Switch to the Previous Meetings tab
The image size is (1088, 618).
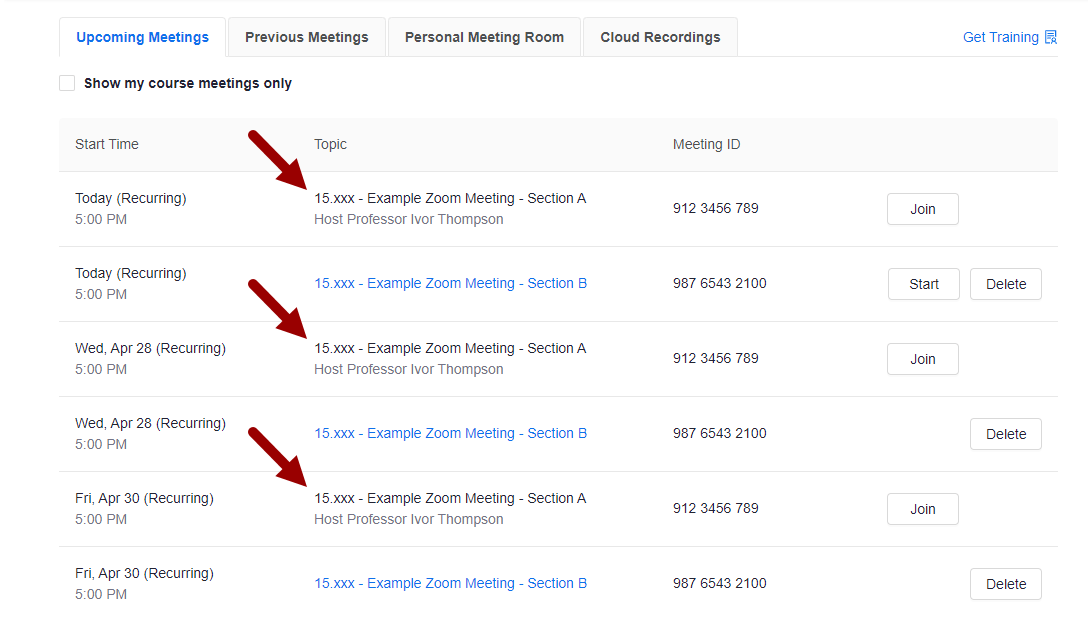(x=306, y=36)
